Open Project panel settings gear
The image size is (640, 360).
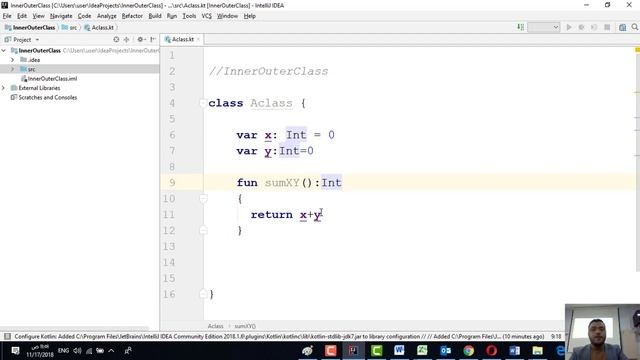click(x=141, y=40)
